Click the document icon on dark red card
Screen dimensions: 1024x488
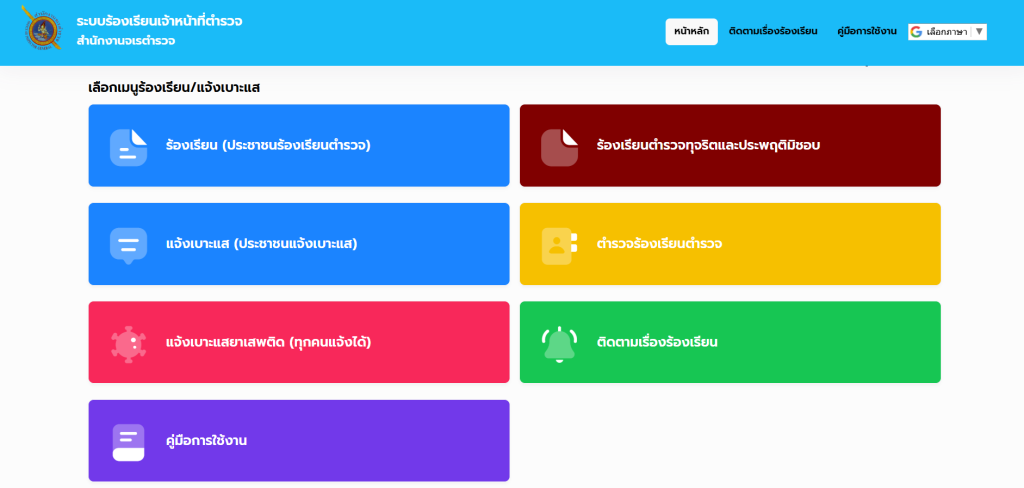click(x=559, y=147)
